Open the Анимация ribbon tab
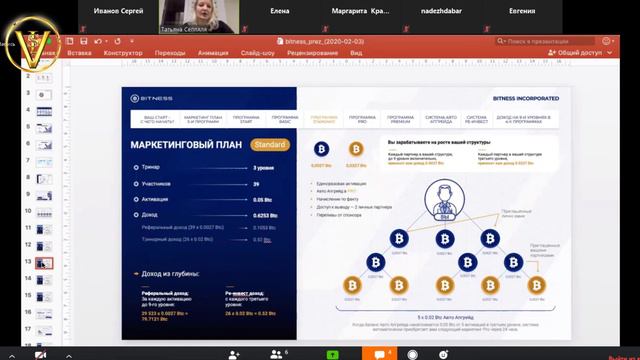The height and width of the screenshot is (360, 640). click(x=213, y=53)
